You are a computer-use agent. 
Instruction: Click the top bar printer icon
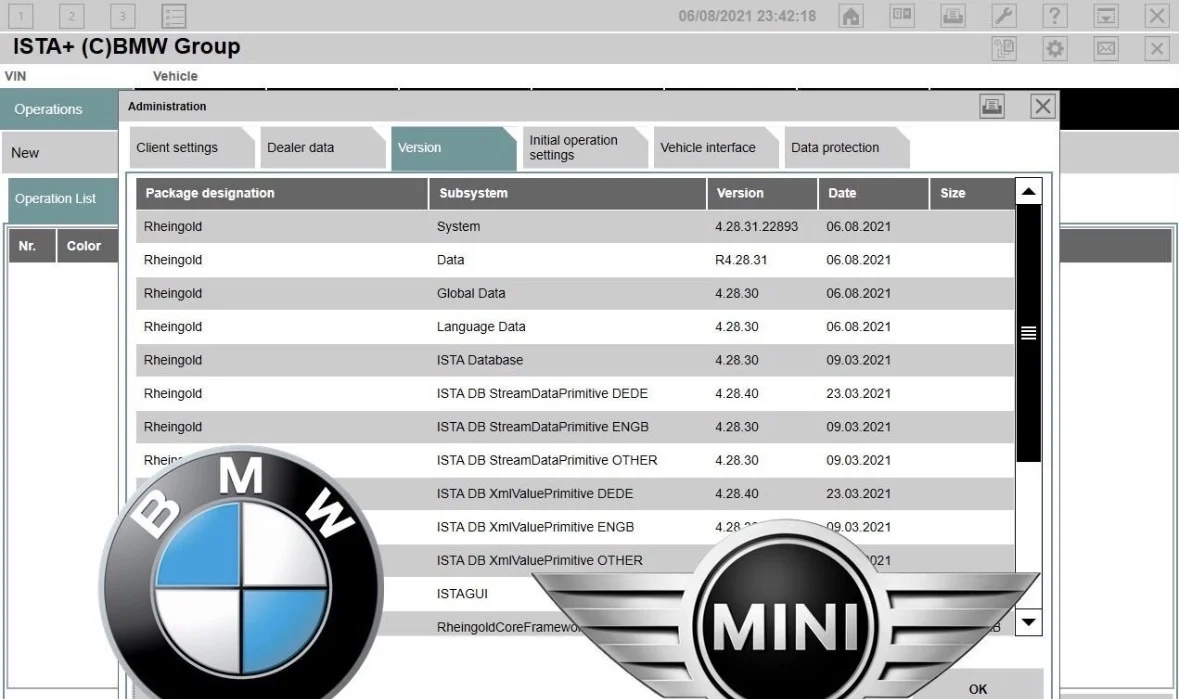(953, 16)
